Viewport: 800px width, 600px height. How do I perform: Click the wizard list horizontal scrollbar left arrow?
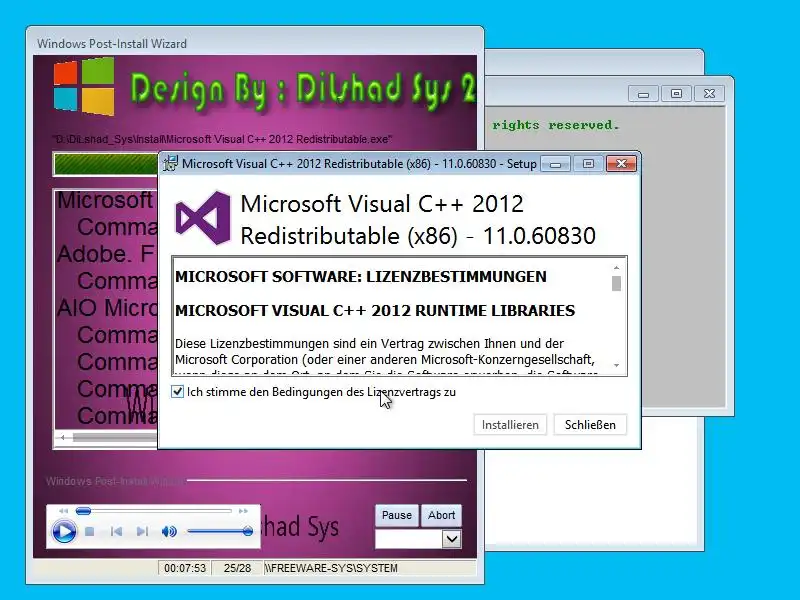click(62, 438)
